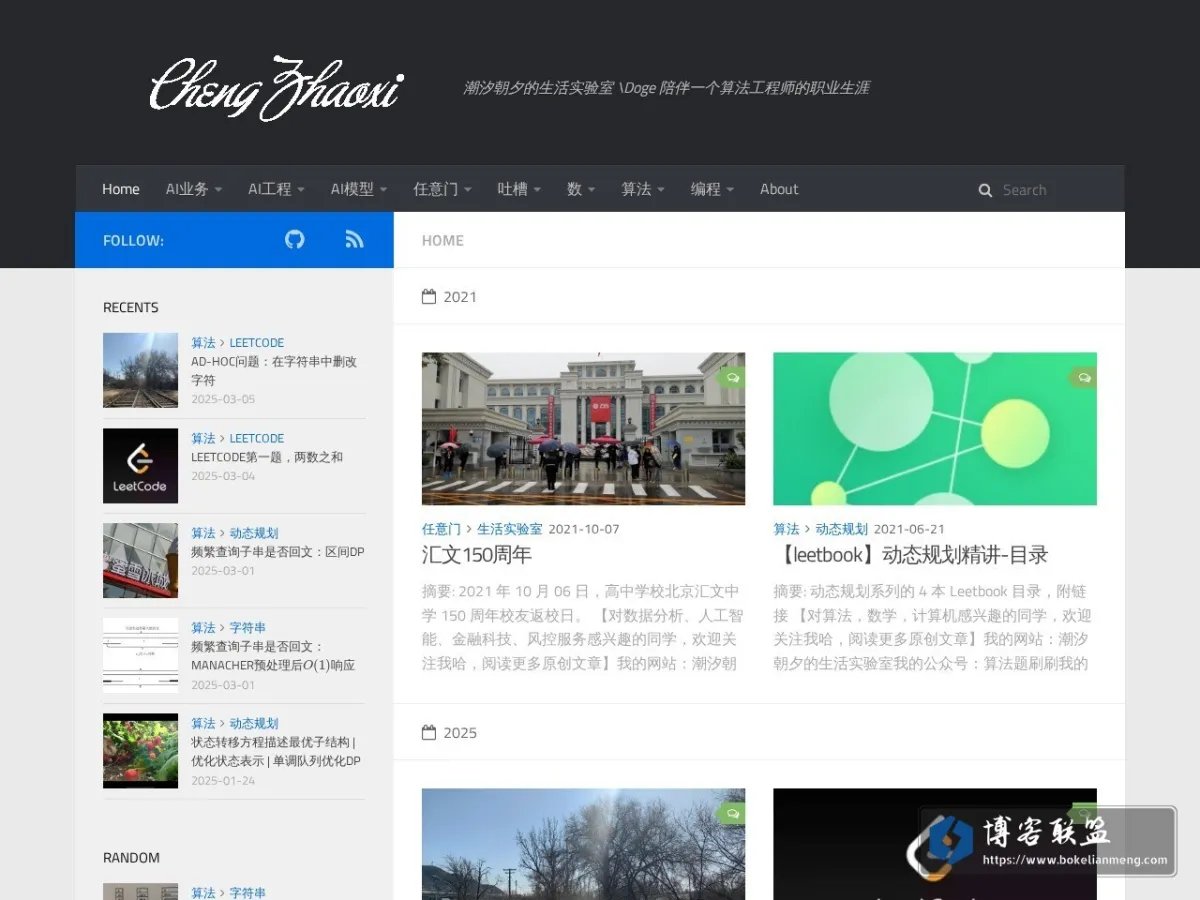Expand the 算法 dropdown menu
The image size is (1200, 900).
tap(643, 189)
